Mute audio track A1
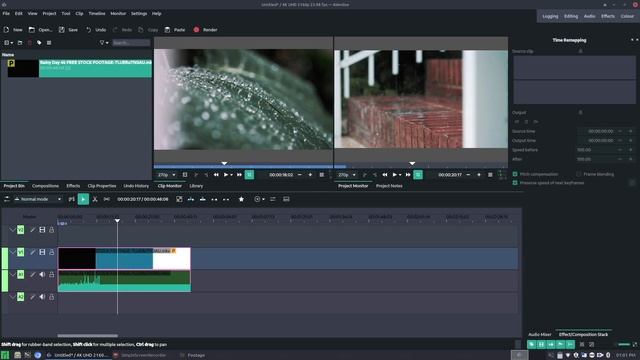640x360 pixels. click(42, 275)
